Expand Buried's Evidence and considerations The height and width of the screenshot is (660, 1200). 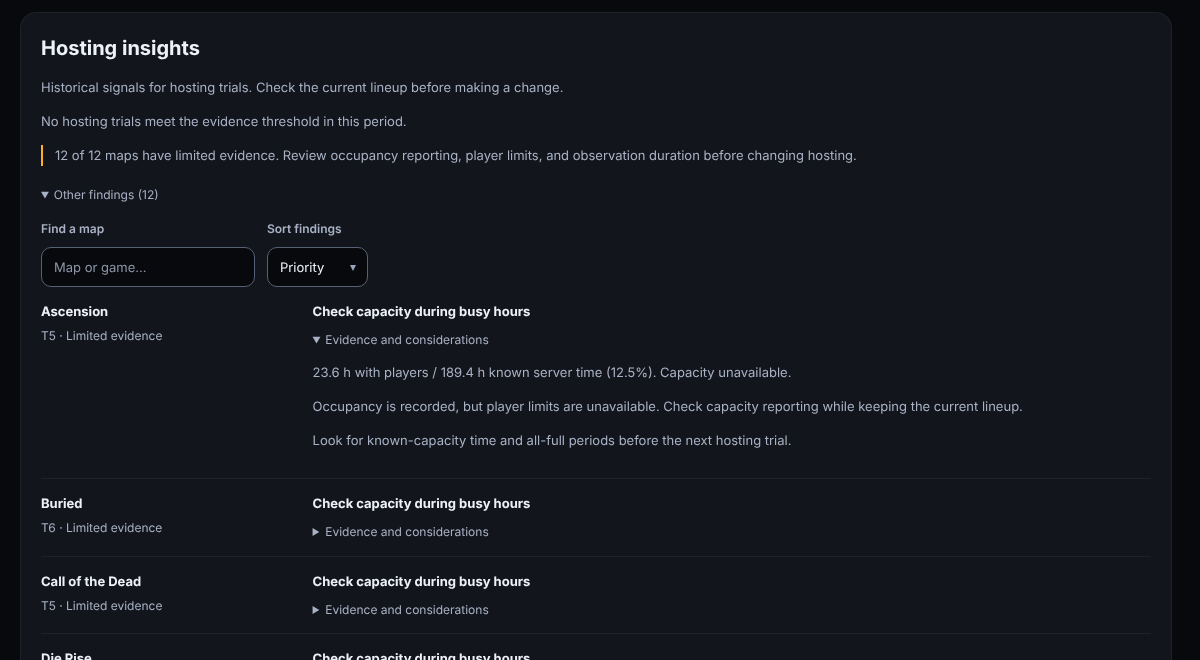tap(401, 532)
